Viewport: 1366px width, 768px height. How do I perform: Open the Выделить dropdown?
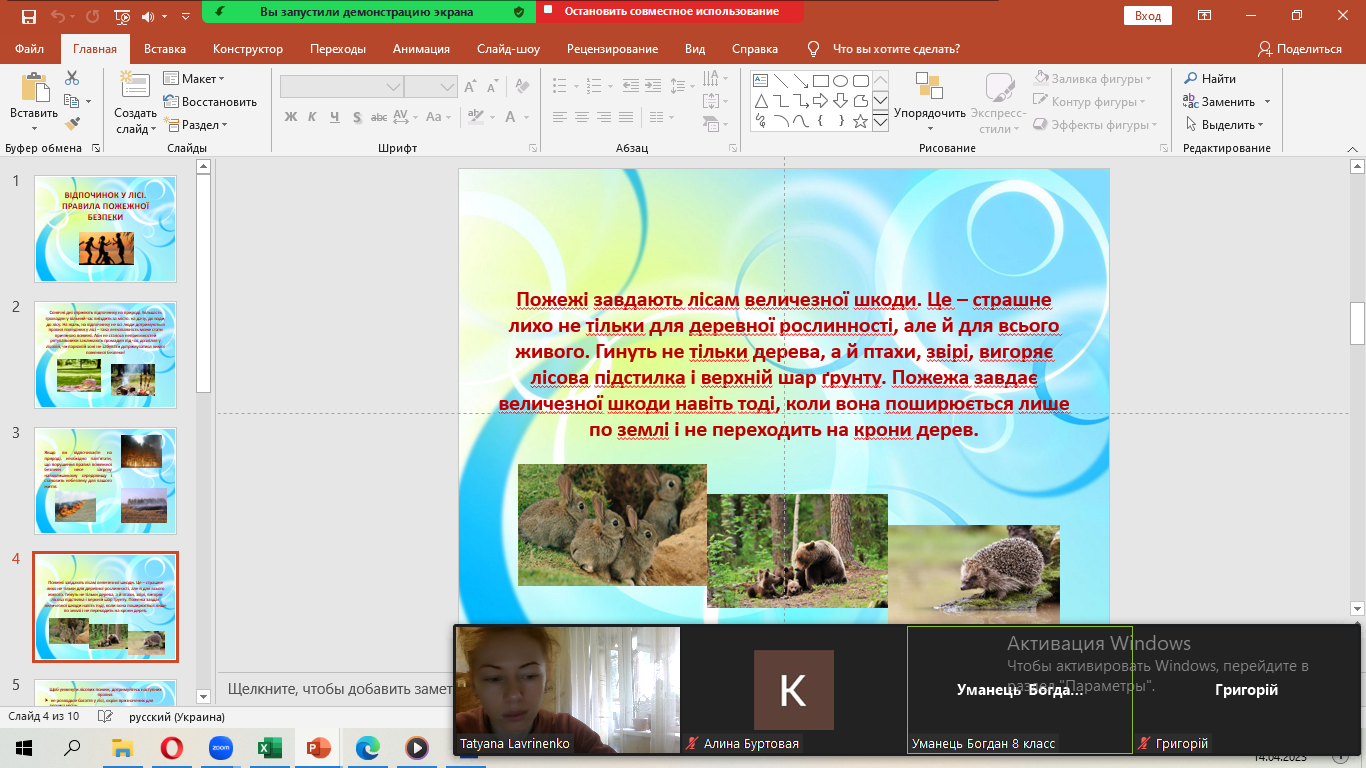pos(1226,125)
